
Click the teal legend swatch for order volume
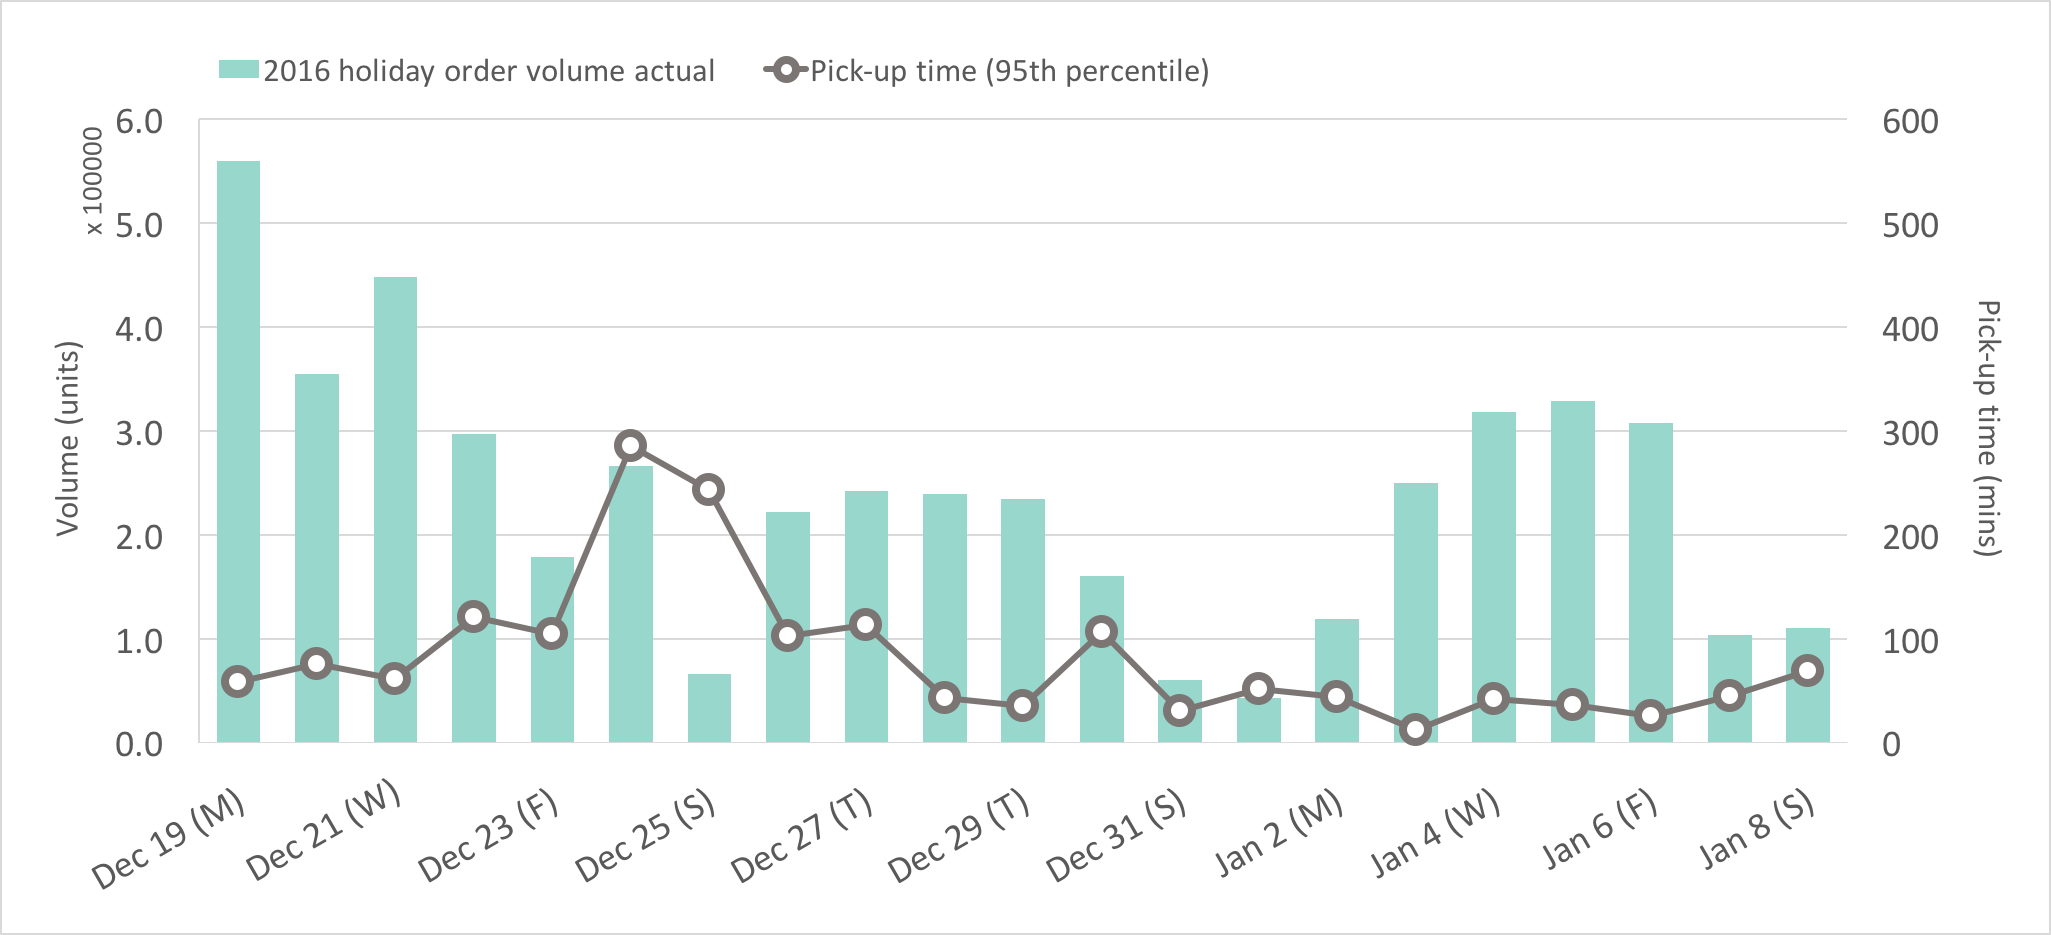pos(239,71)
